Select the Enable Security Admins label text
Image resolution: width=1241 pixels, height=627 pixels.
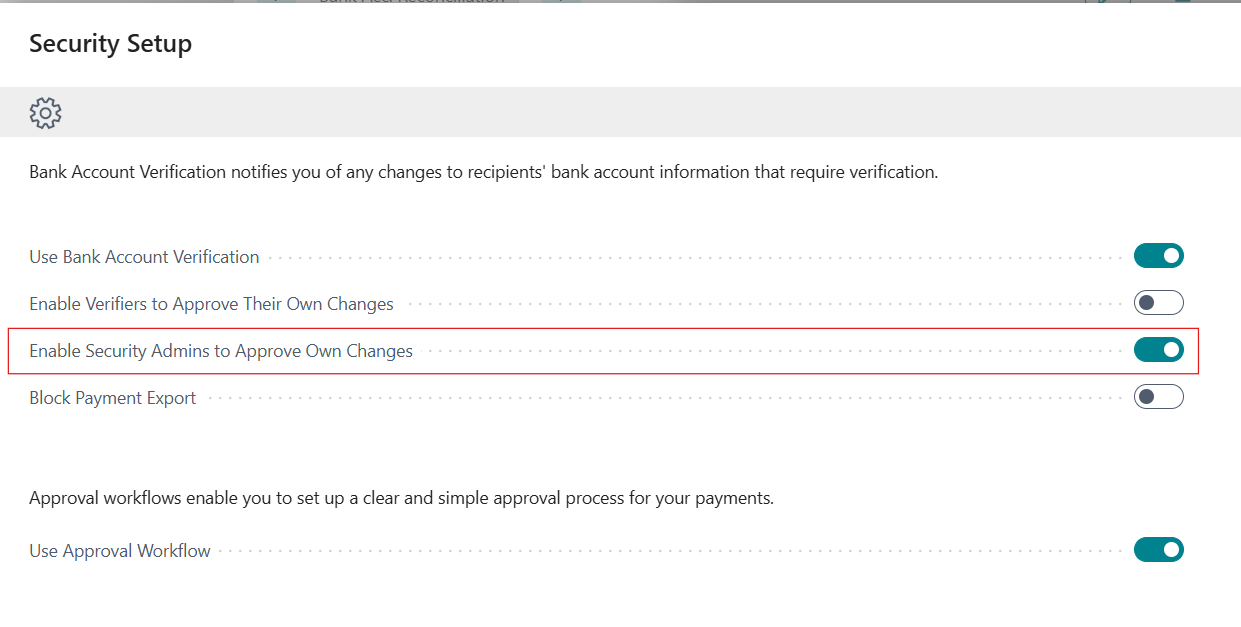pos(220,351)
